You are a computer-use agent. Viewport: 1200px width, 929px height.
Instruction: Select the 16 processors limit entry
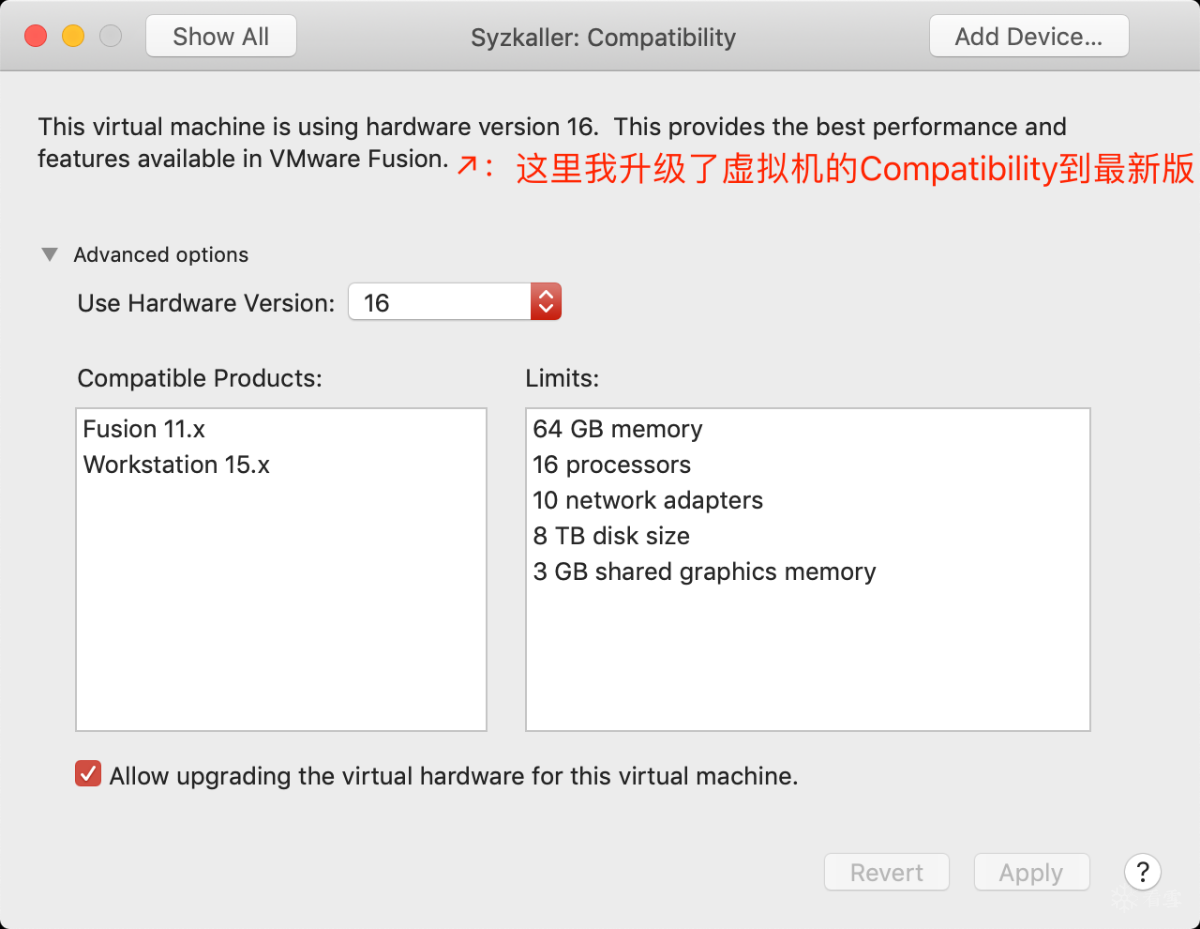tap(611, 465)
